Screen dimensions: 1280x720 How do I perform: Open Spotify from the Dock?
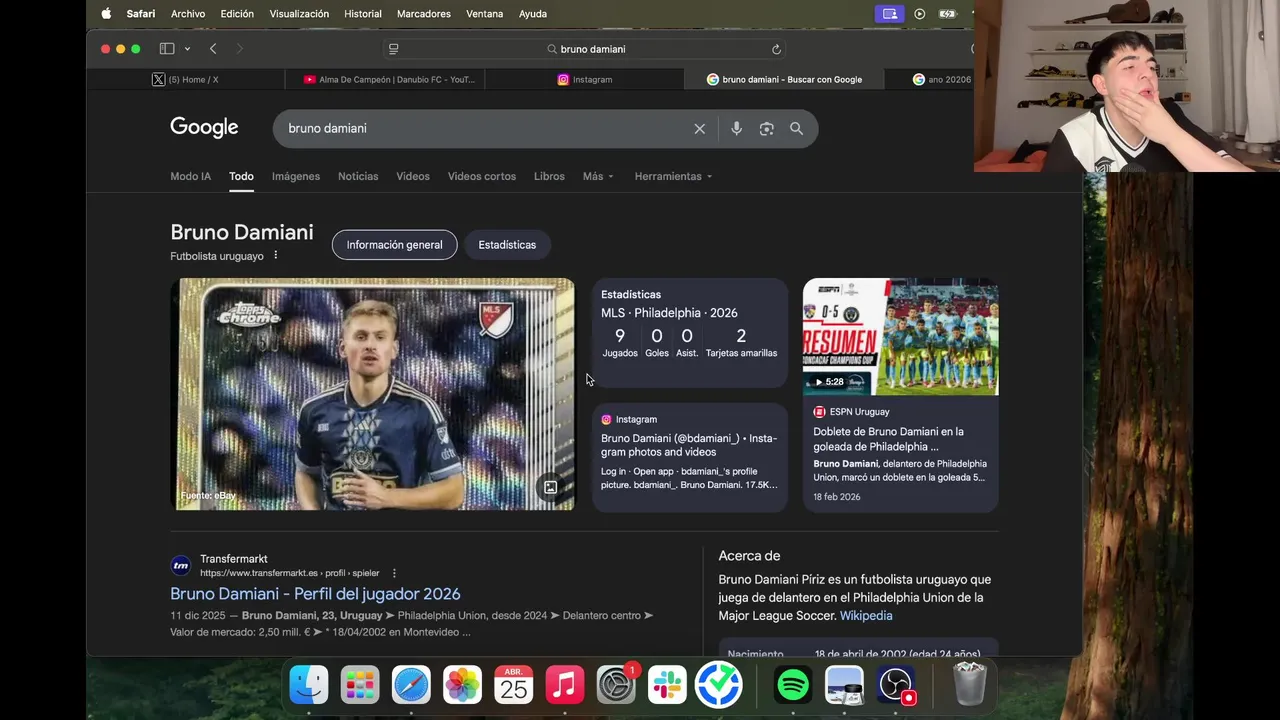click(x=793, y=685)
